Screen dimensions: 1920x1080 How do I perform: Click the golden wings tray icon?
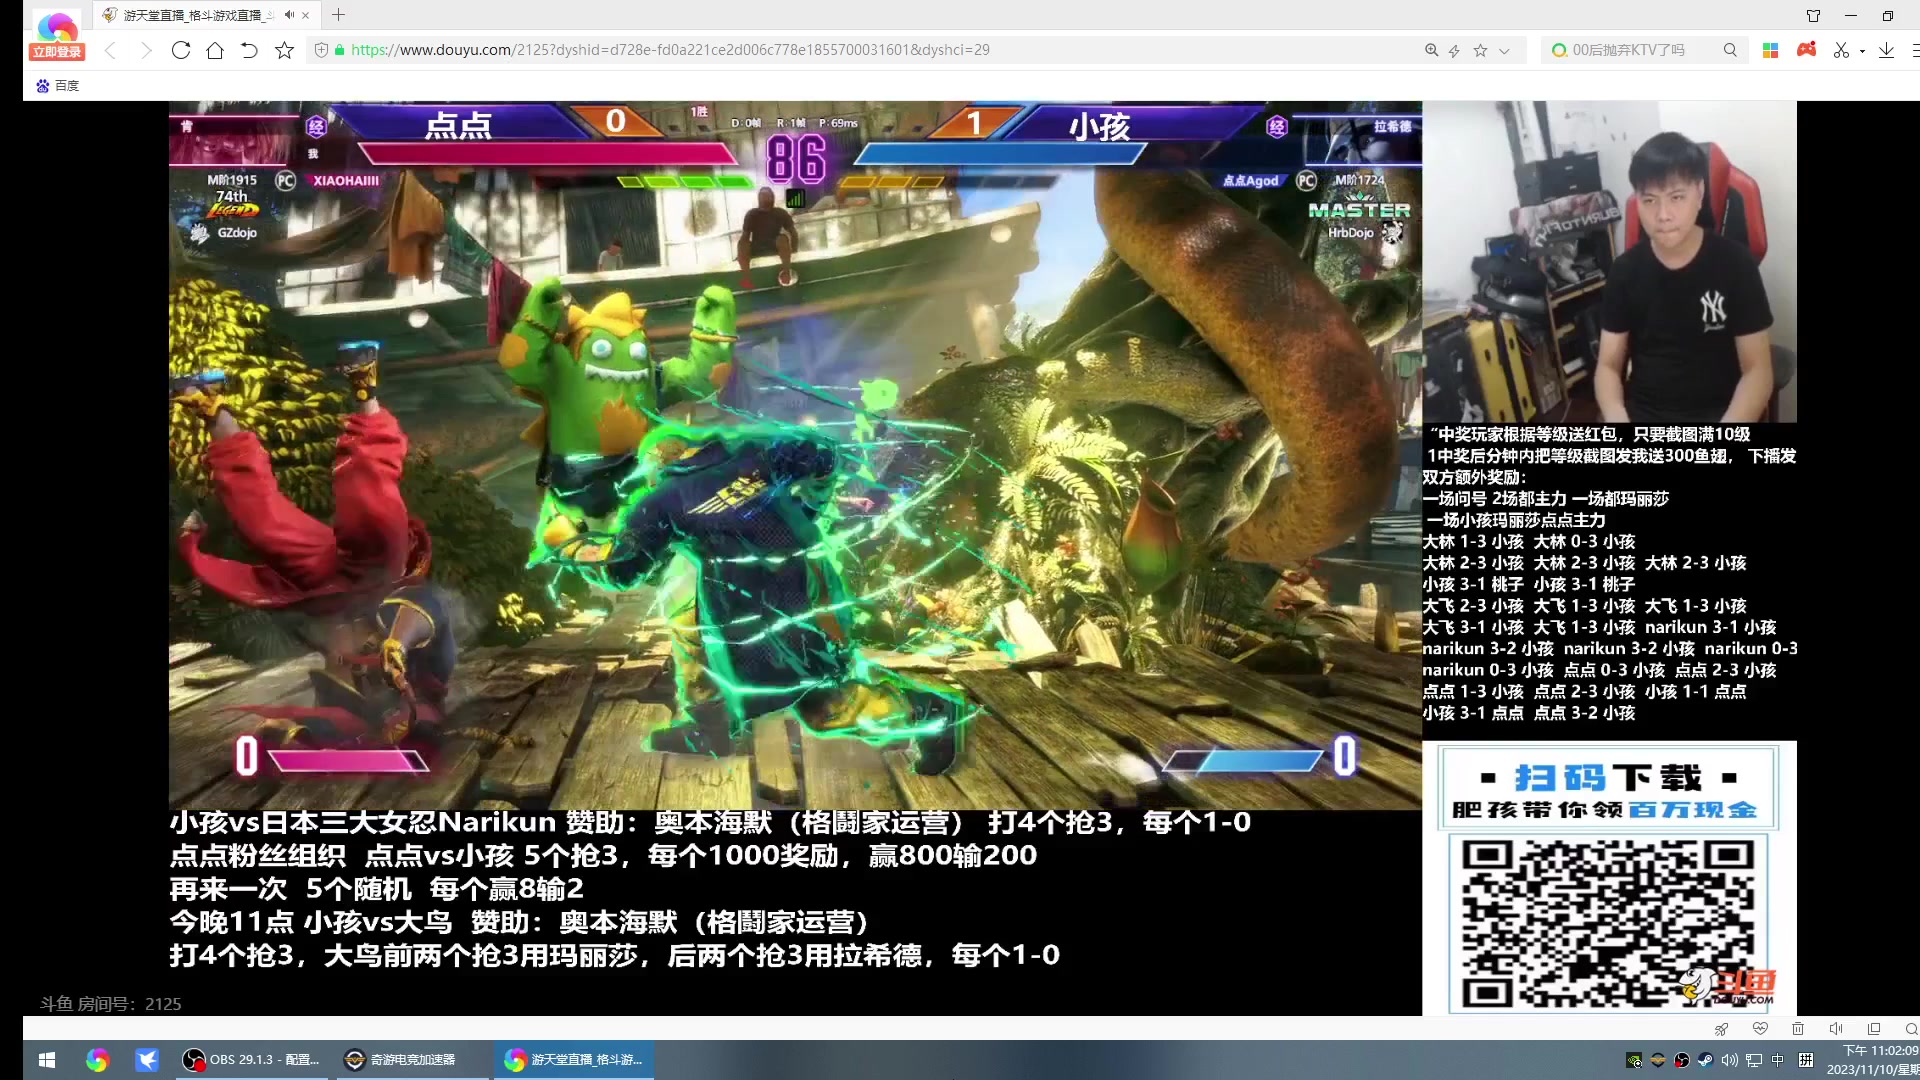pyautogui.click(x=1658, y=1060)
